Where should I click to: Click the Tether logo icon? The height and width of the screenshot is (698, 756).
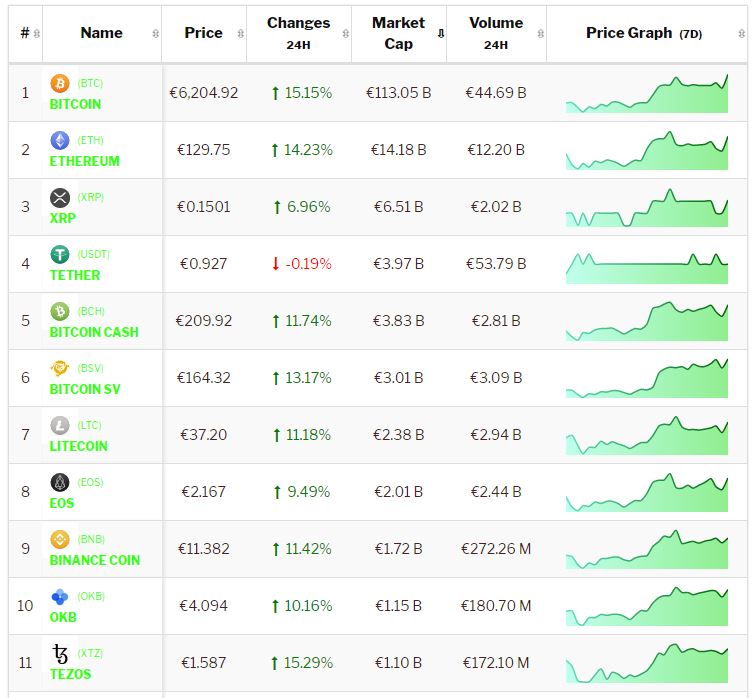[59, 254]
